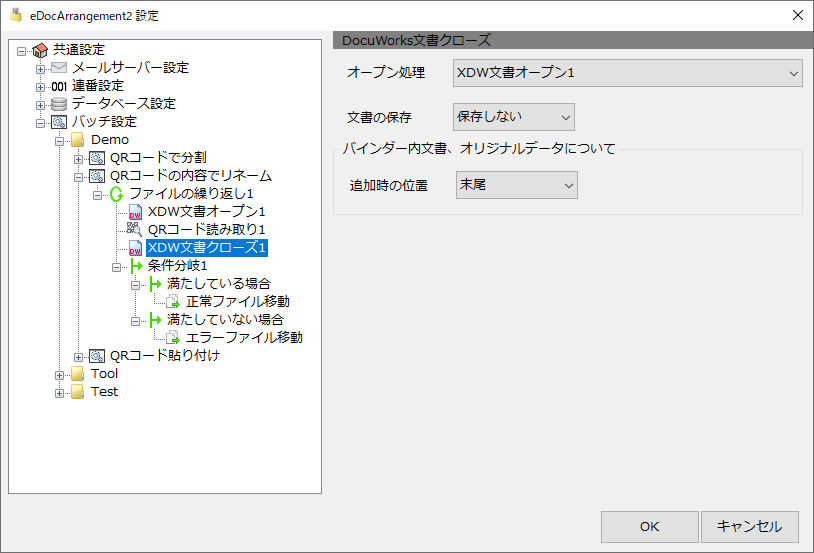Click the バッチ設定 gear icon
The image size is (814, 553).
pos(59,122)
